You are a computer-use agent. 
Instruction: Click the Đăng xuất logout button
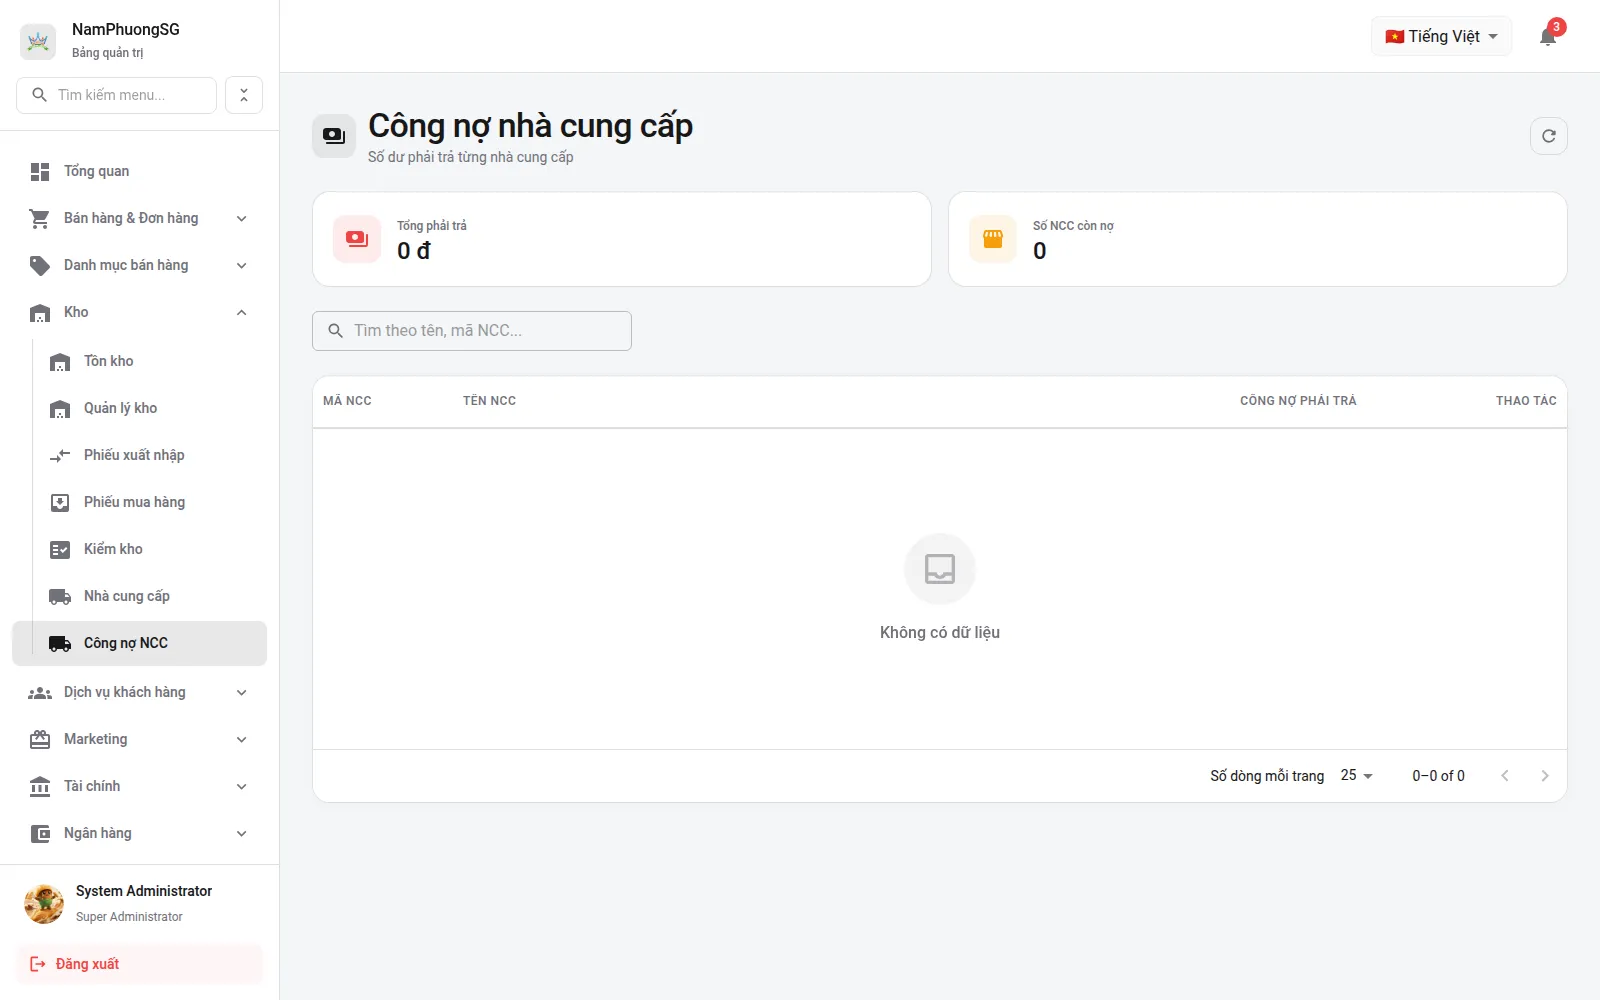pos(139,964)
